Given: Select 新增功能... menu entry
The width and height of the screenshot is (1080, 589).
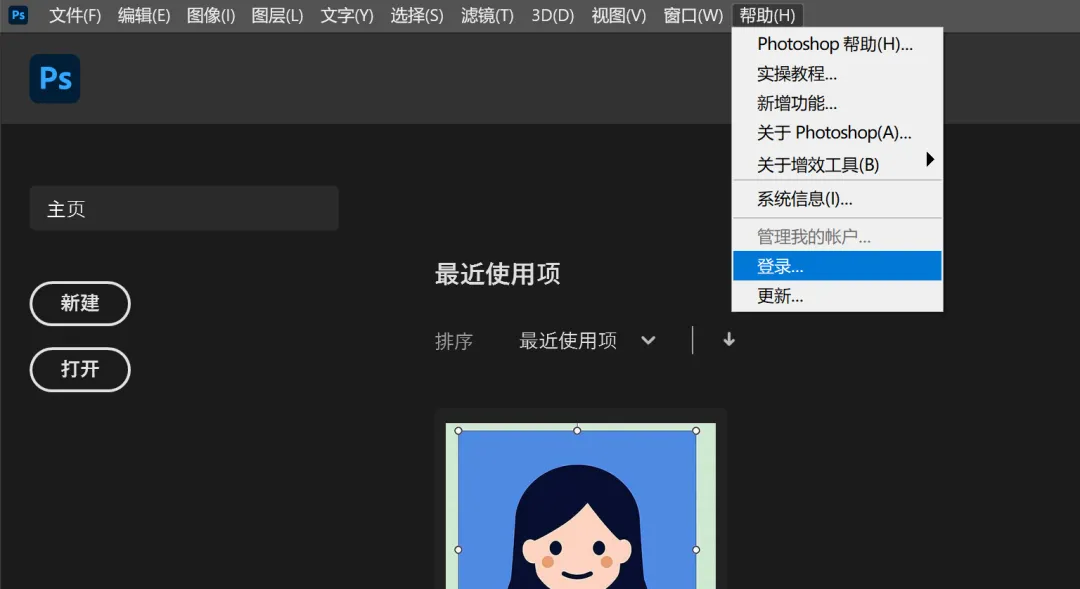Looking at the screenshot, I should click(837, 103).
